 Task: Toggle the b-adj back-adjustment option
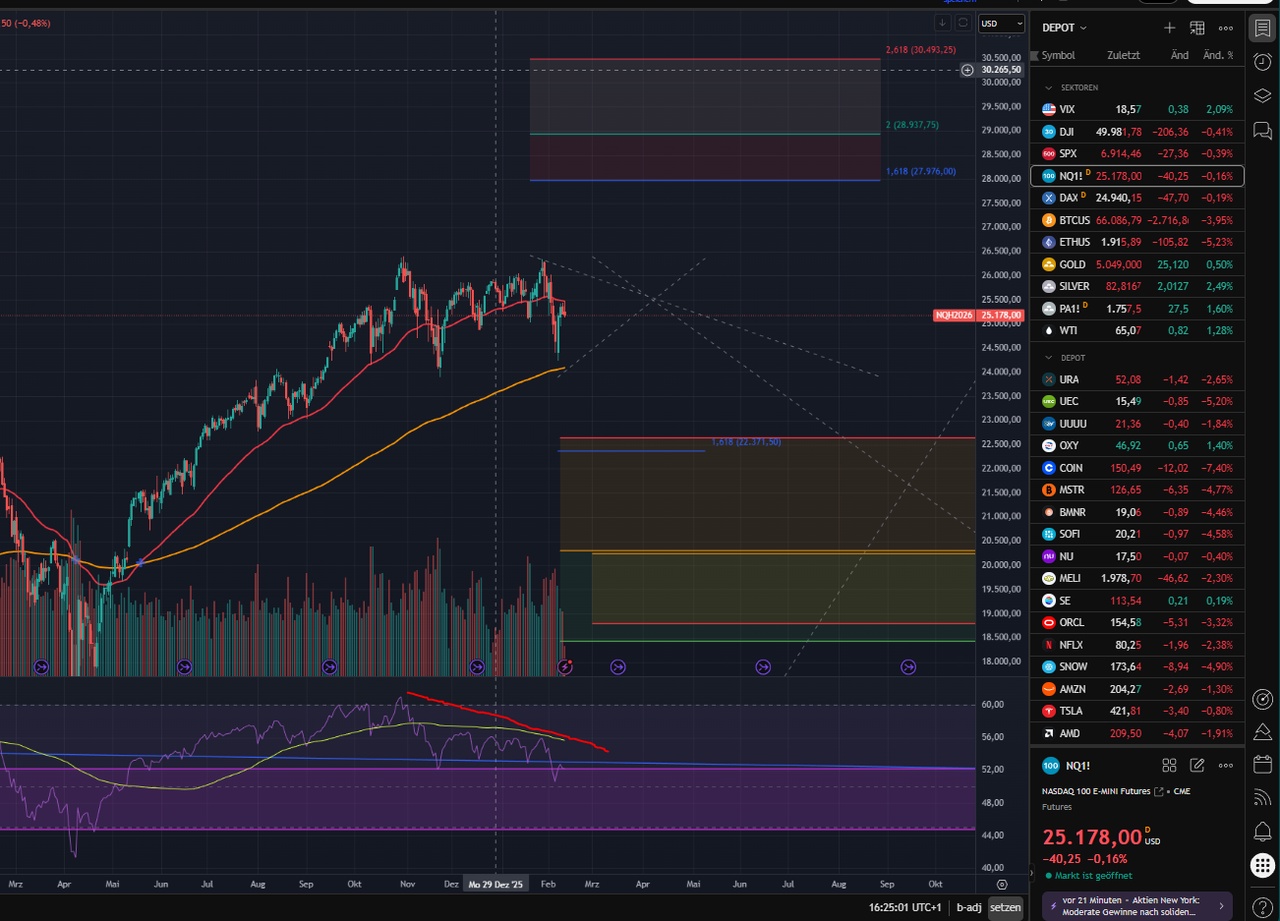click(968, 907)
